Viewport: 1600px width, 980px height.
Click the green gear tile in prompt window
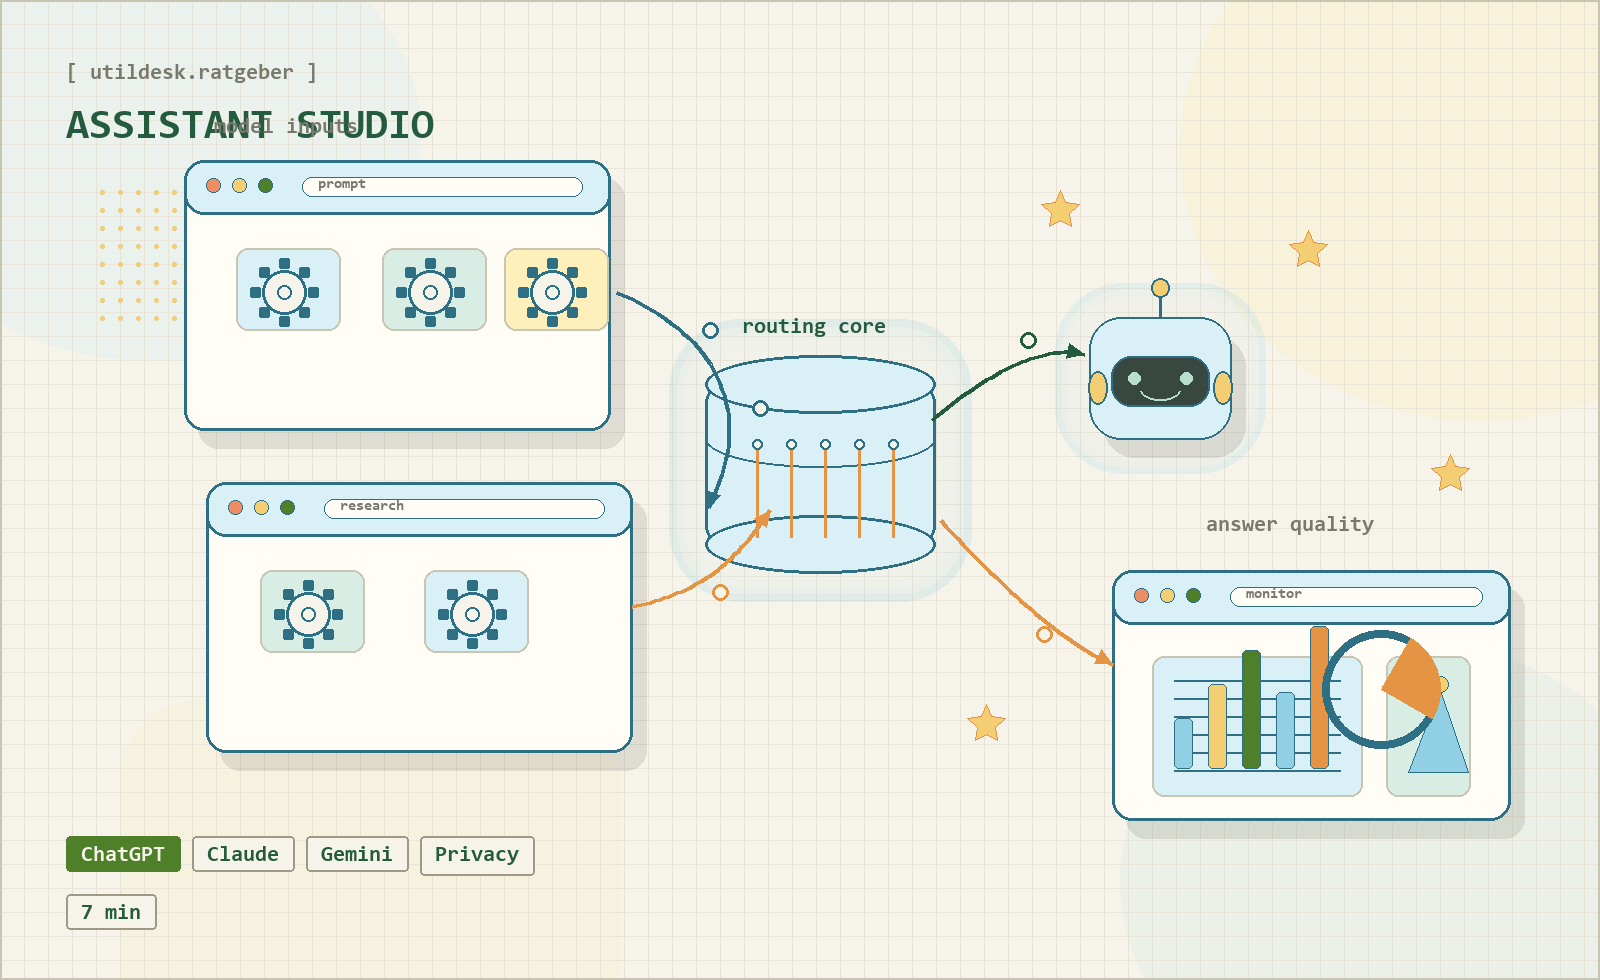434,290
